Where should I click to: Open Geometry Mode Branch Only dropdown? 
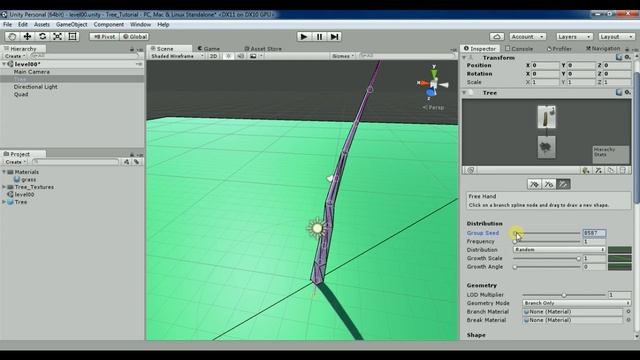tap(576, 303)
